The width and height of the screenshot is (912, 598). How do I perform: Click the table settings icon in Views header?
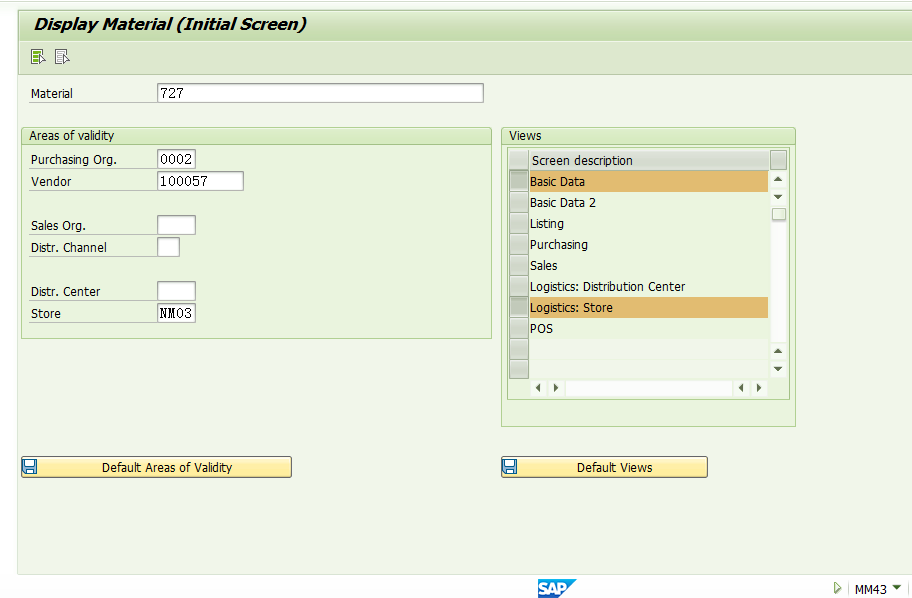[x=778, y=160]
